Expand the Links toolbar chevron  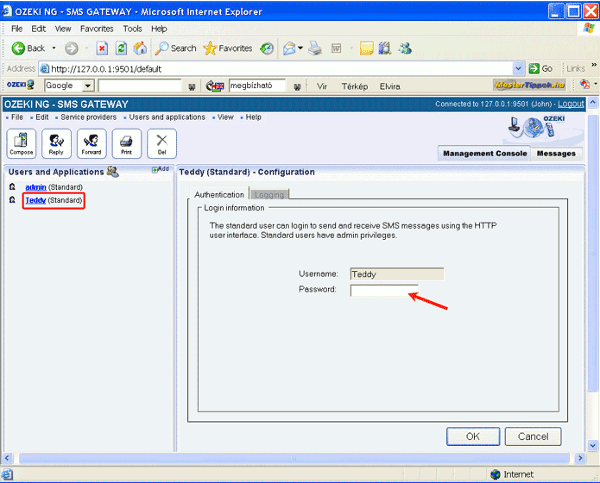pos(594,65)
